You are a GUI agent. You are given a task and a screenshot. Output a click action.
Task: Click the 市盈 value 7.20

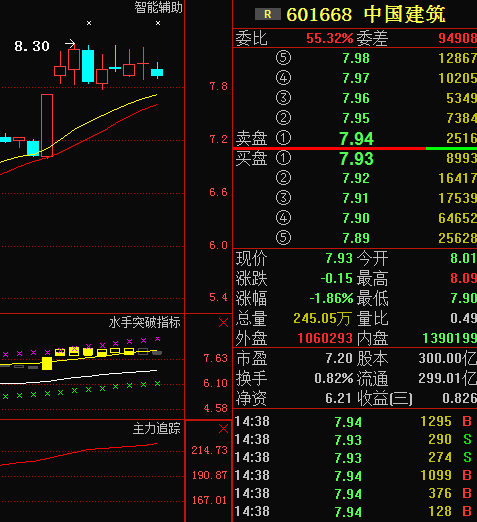(x=339, y=358)
